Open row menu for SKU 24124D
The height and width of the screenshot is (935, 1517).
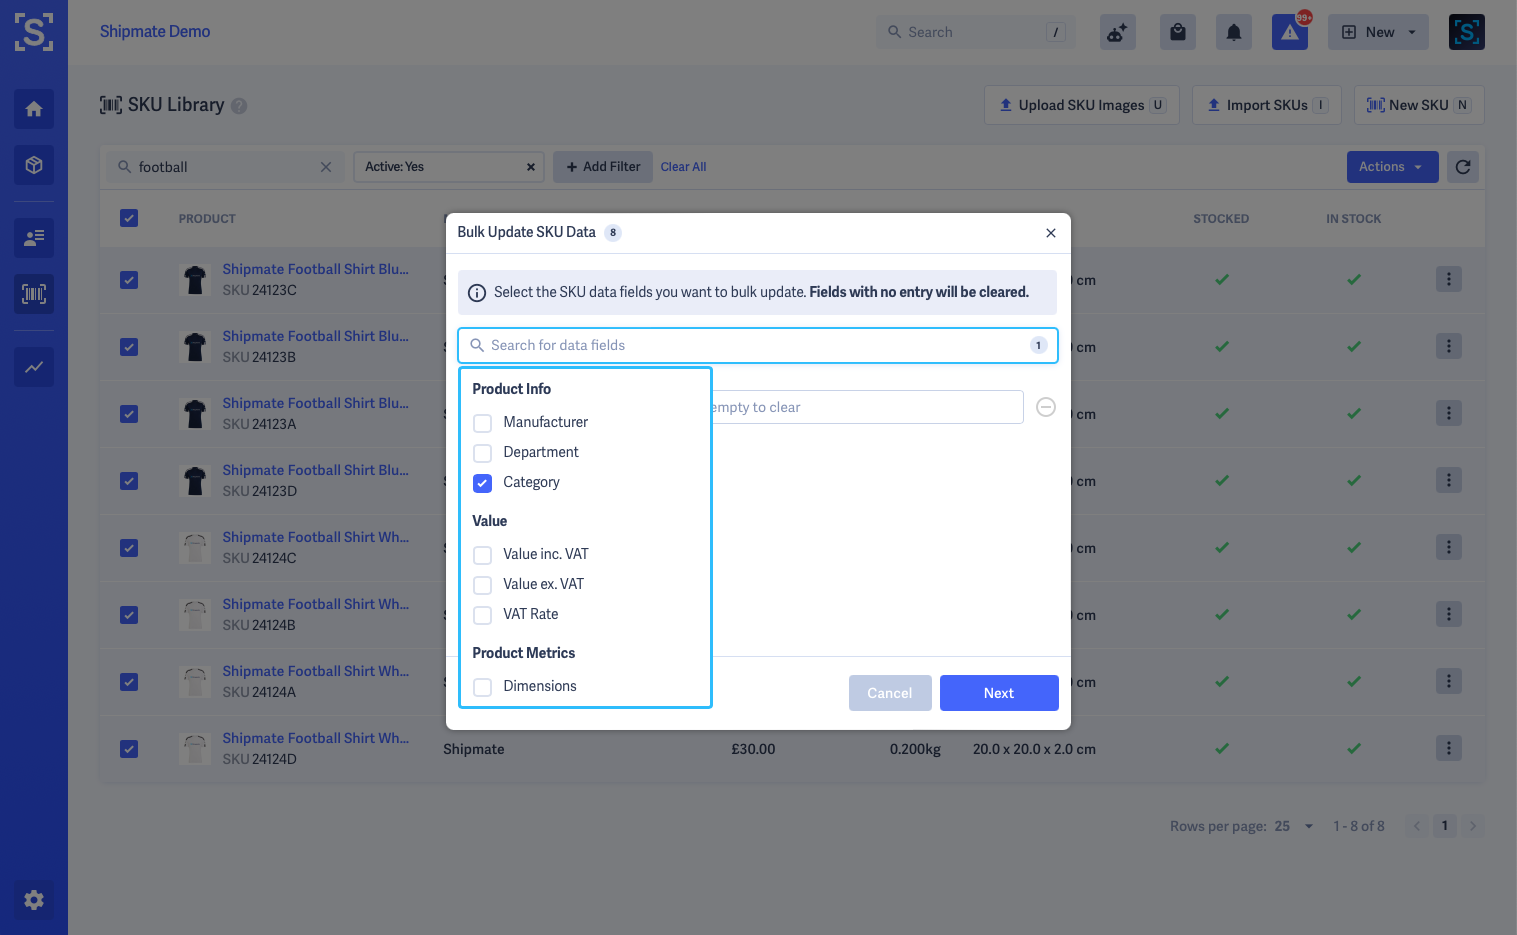[x=1449, y=748]
